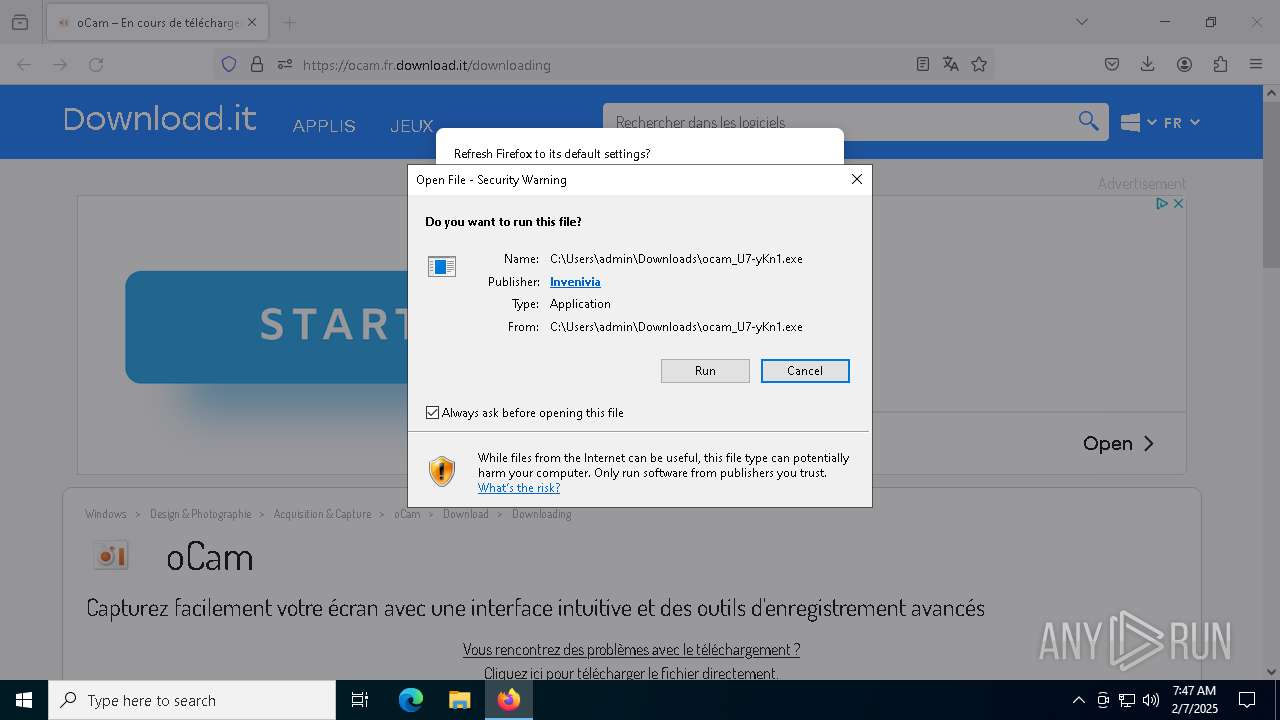Click the volume speaker icon in the tray

1150,700
